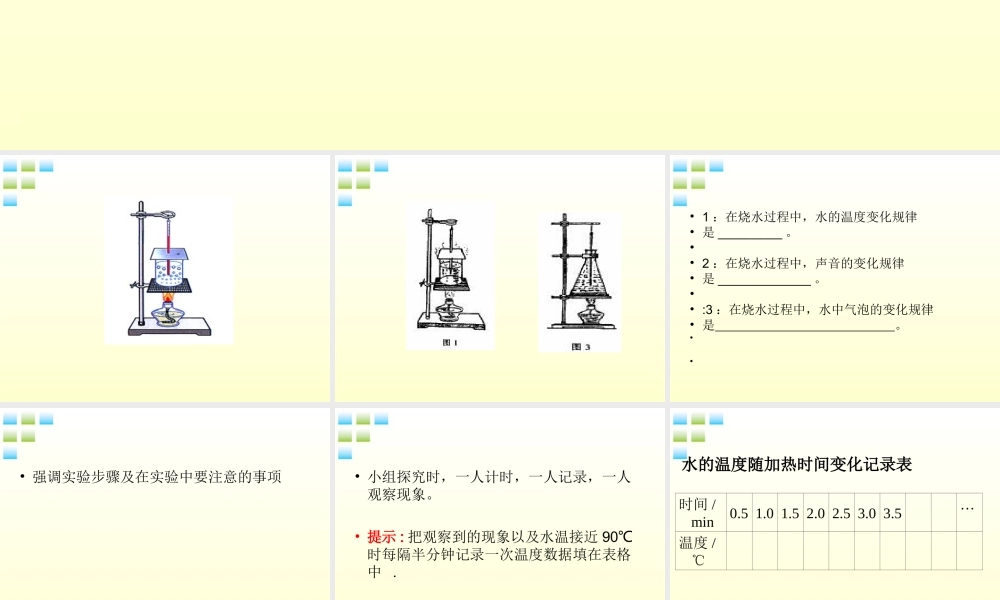The image size is (1000, 600).
Task: Click the bullet 小组探究时，一人计时
Action: [x=499, y=485]
